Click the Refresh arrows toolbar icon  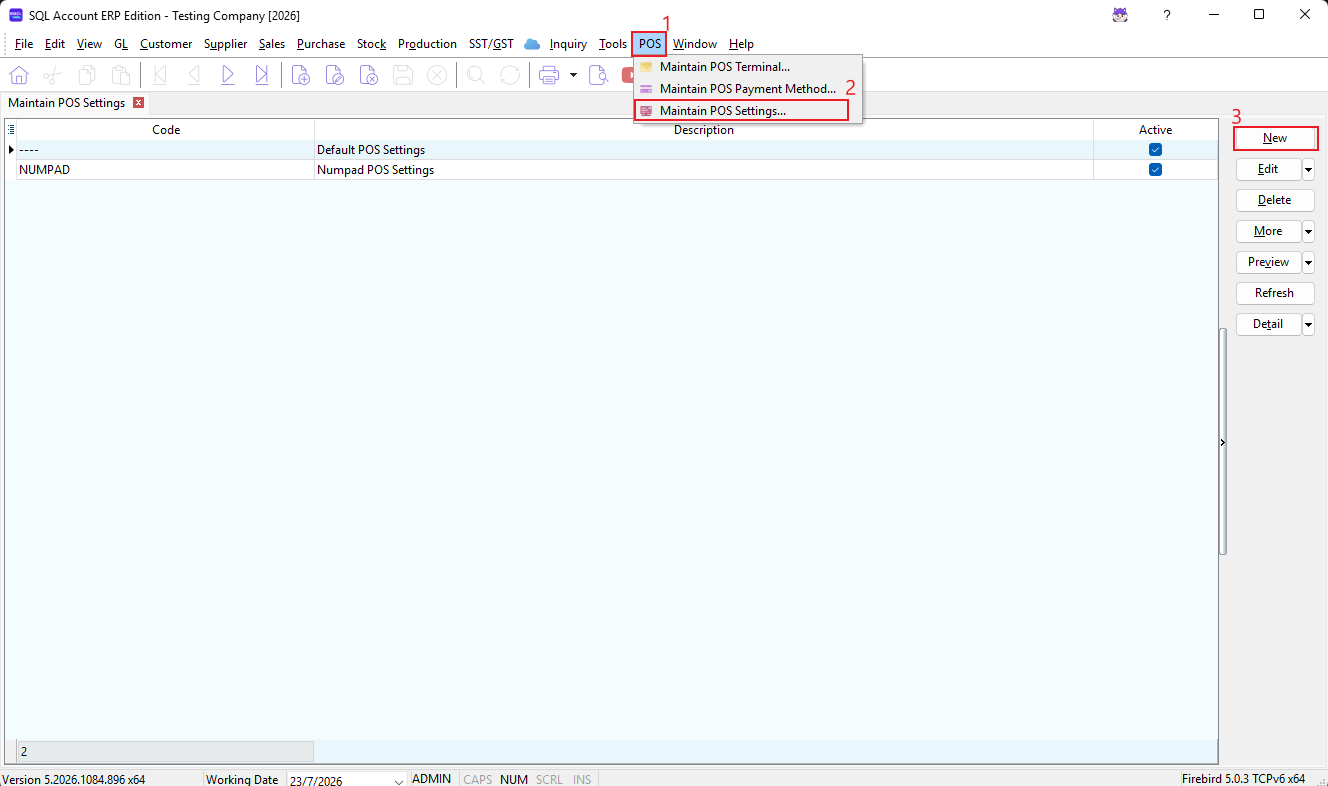click(510, 75)
